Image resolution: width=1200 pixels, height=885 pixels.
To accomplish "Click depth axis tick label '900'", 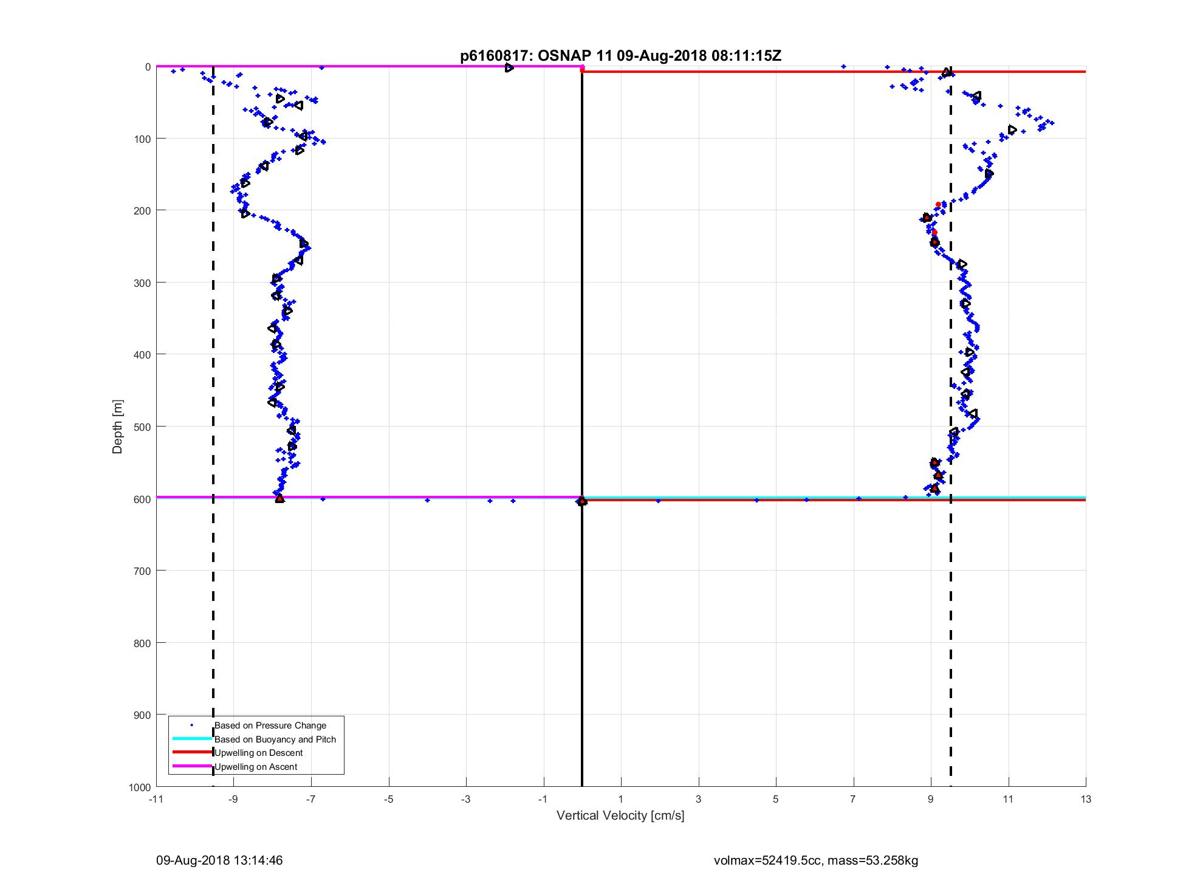I will [x=141, y=715].
